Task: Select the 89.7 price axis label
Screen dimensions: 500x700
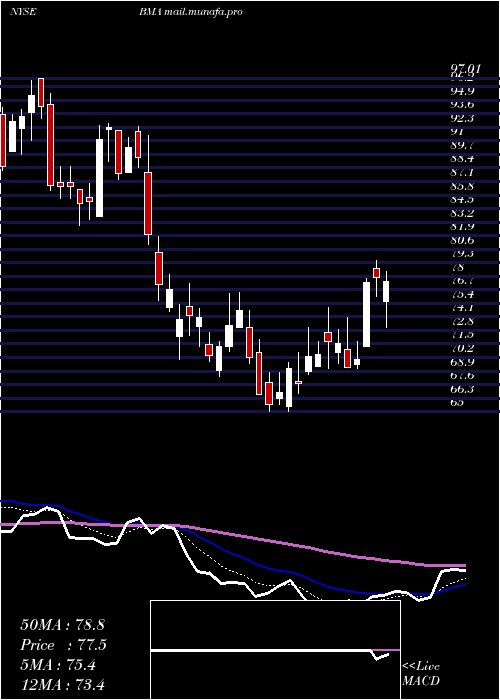Action: click(462, 146)
